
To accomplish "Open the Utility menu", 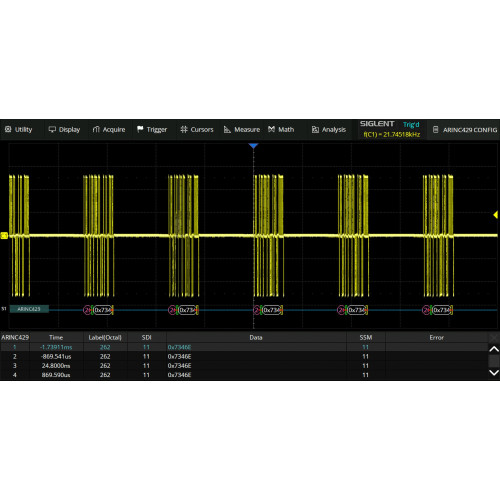I will [19, 129].
